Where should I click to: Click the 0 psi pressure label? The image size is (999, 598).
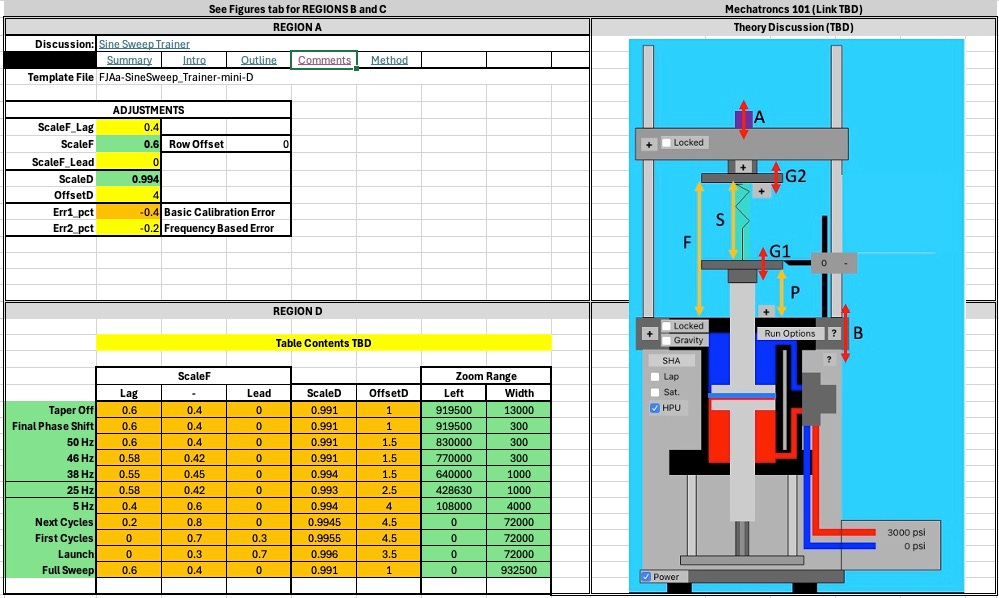tap(914, 546)
